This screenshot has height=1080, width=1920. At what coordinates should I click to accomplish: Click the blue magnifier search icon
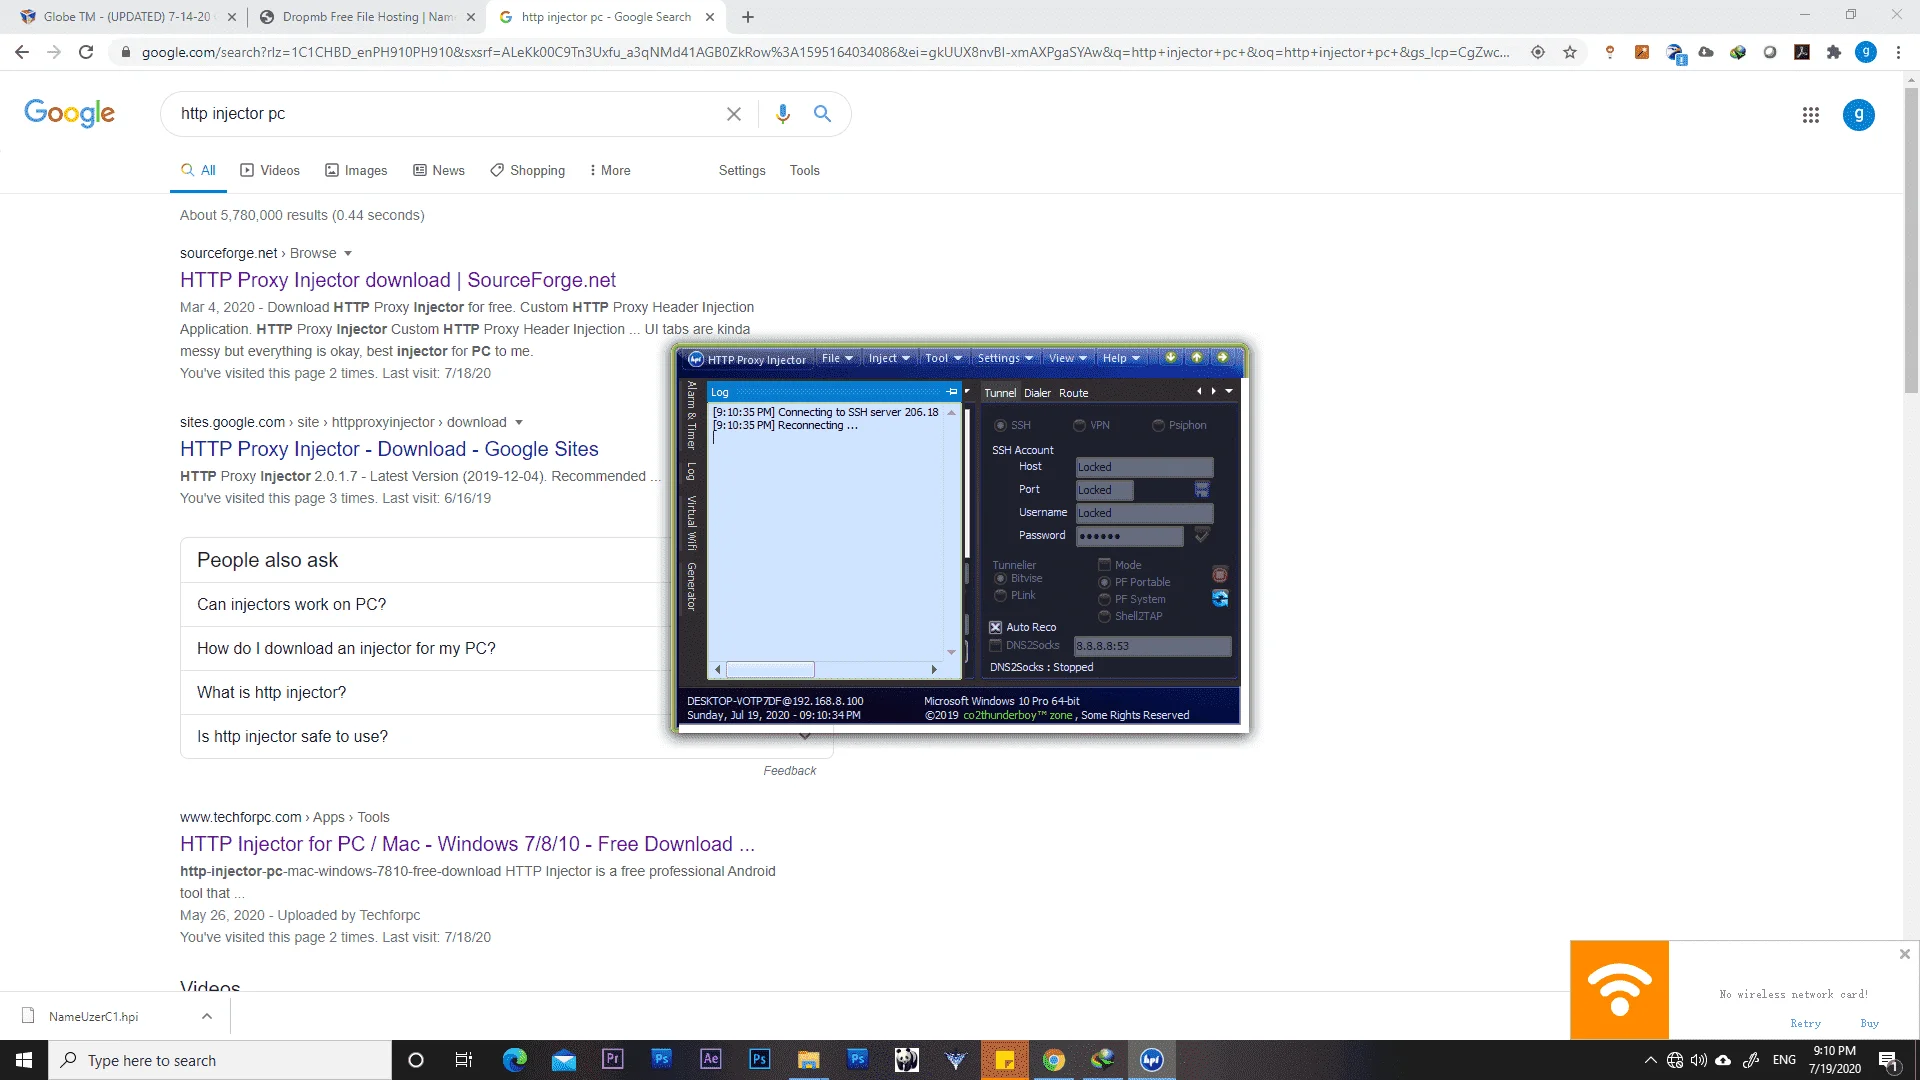822,114
